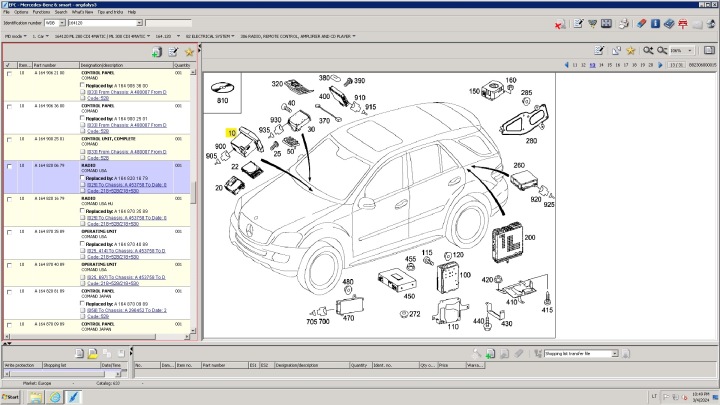
Task: Open the chassis footnote link under part A 164 820 06 79
Action: click(x=127, y=185)
